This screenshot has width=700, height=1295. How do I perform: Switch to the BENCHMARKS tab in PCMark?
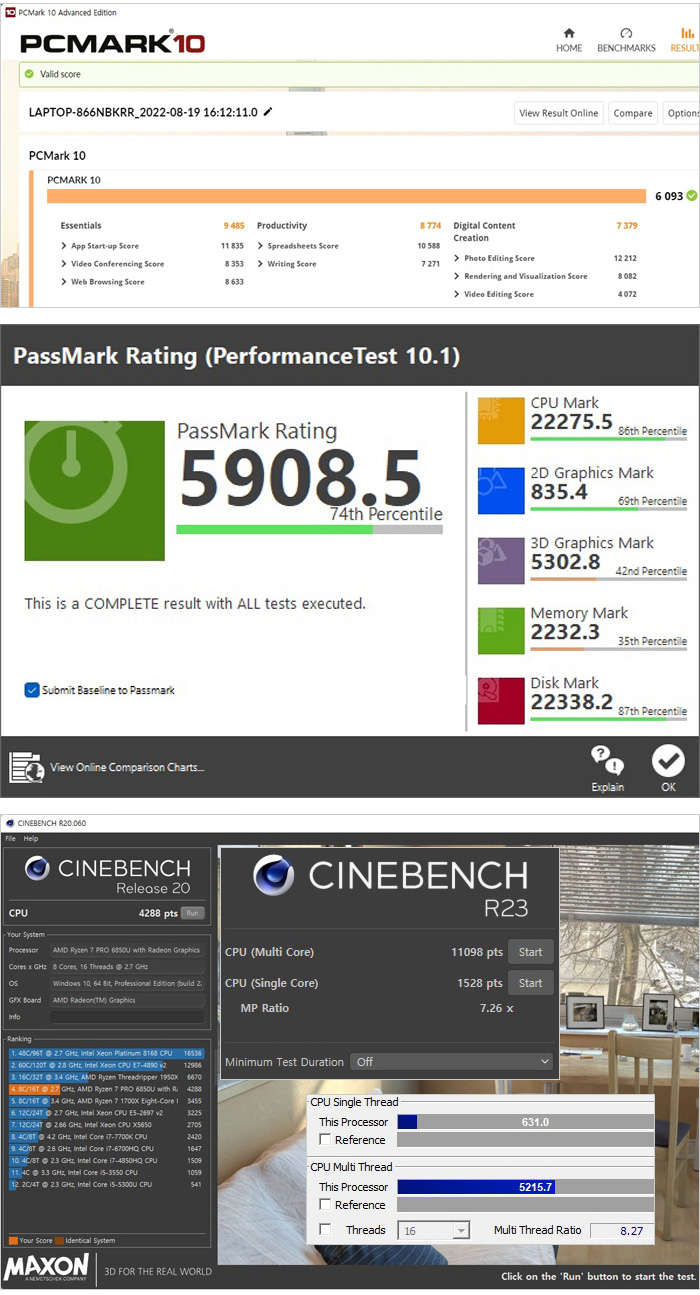point(626,40)
